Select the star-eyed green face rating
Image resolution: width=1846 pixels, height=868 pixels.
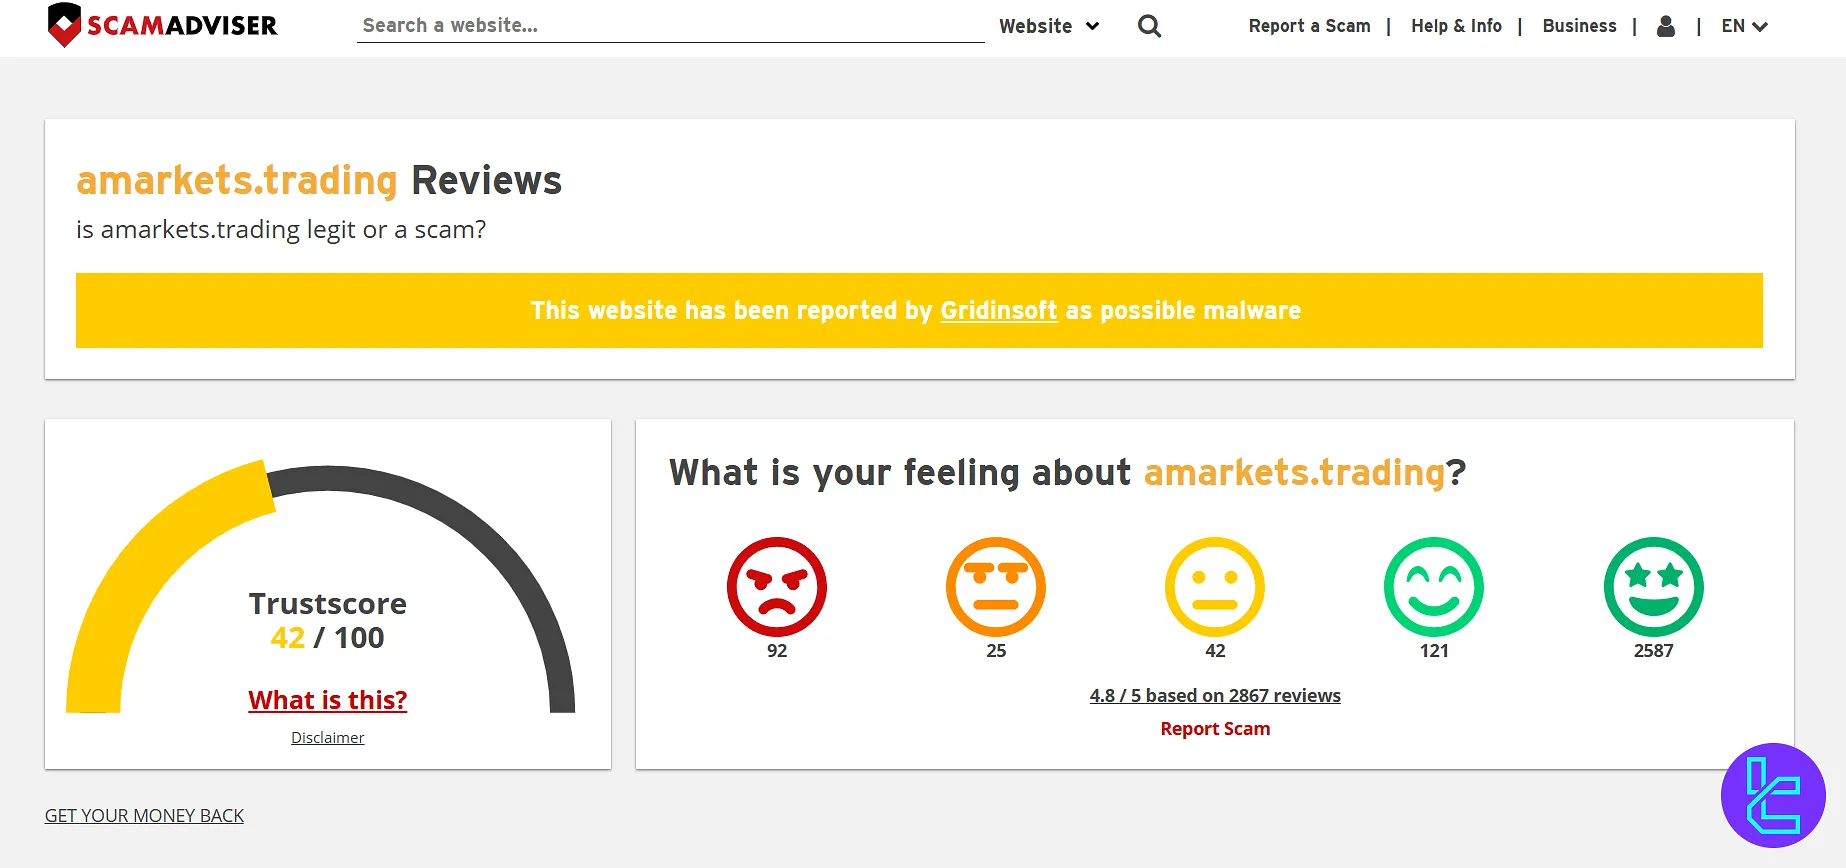pyautogui.click(x=1653, y=587)
